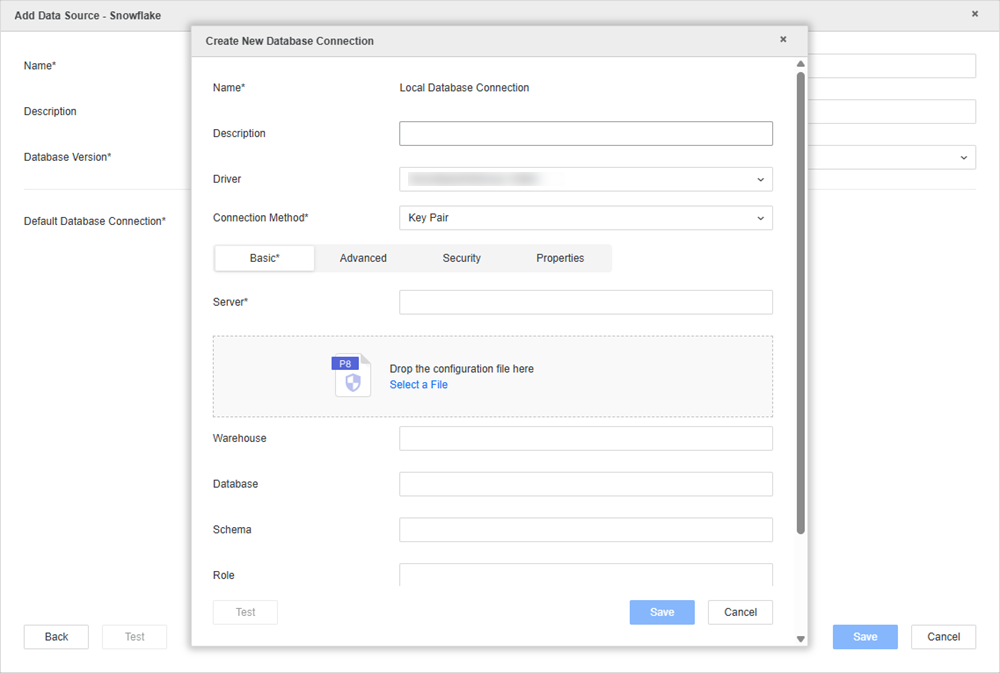Click Save in the Add Data Source window
Screen dimensions: 1000x673
[865, 637]
